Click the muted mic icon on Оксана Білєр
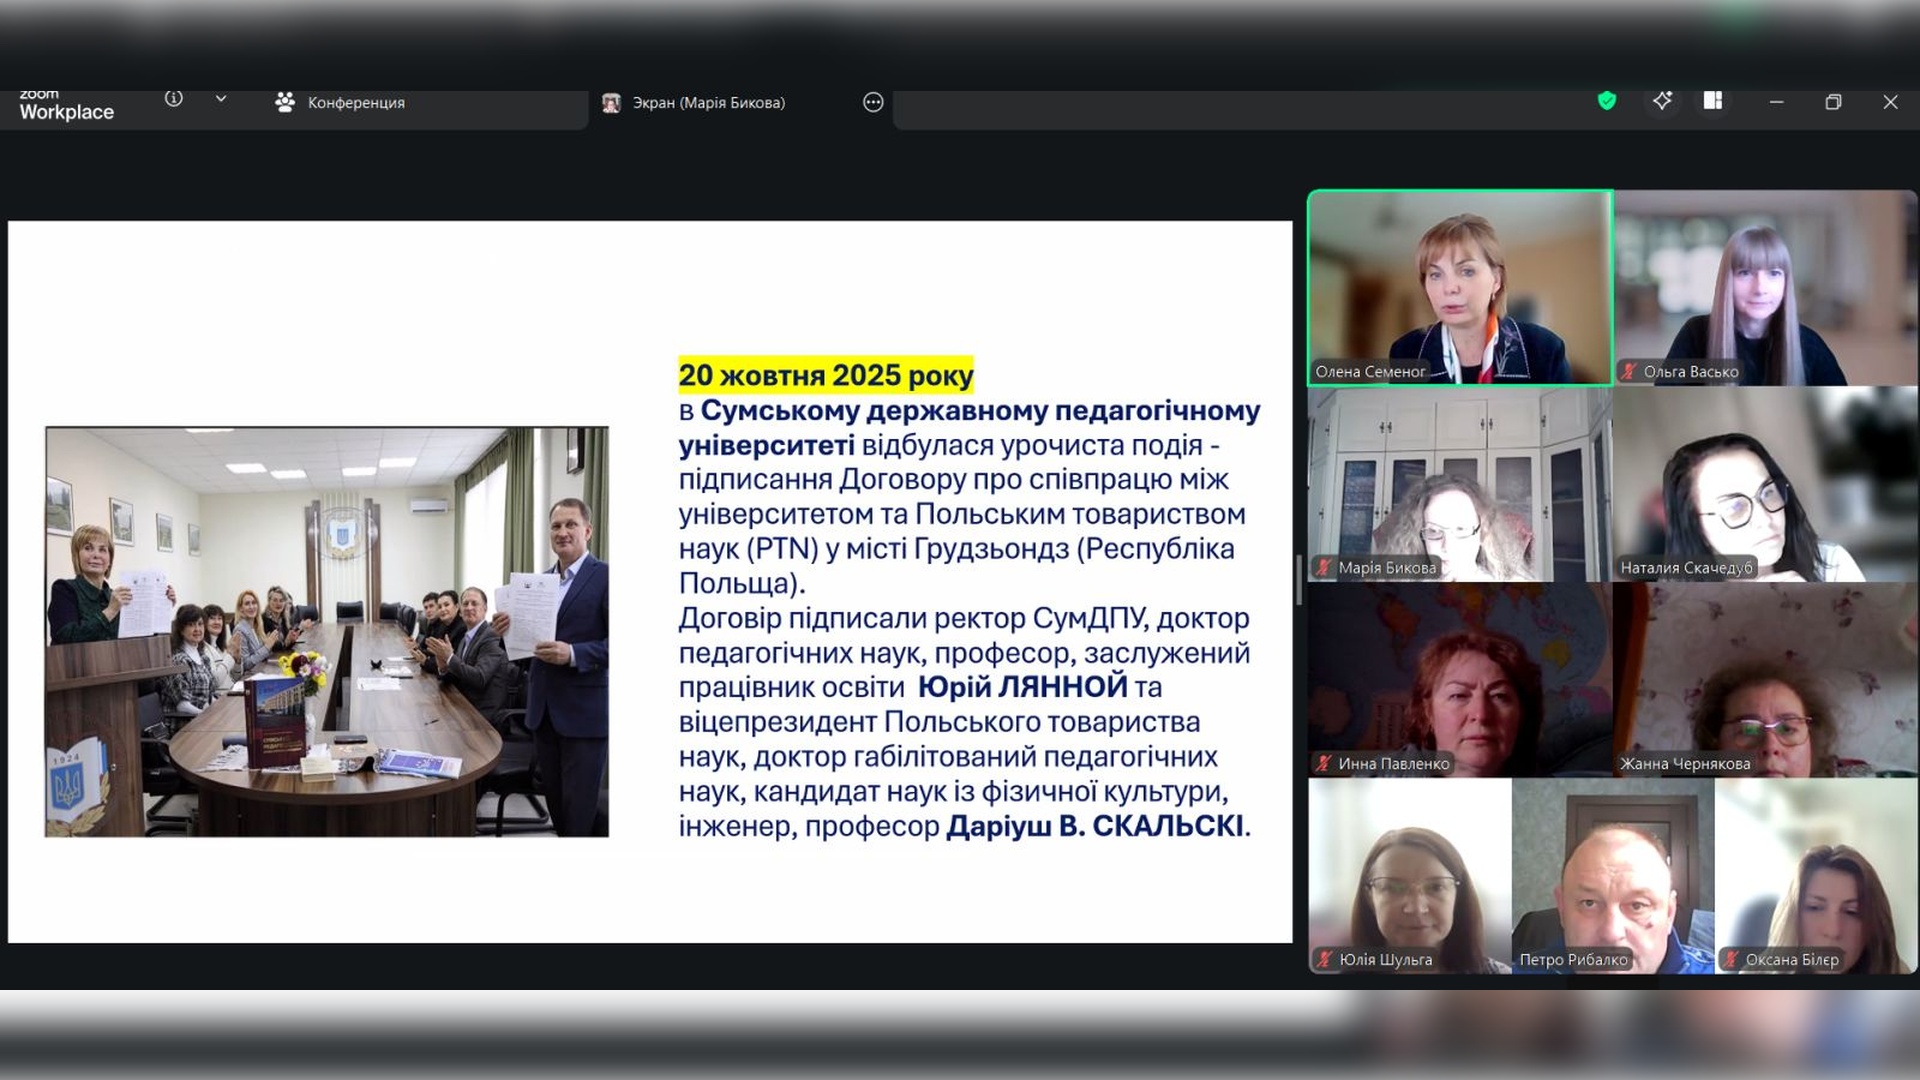Image resolution: width=1920 pixels, height=1080 pixels. (1731, 960)
